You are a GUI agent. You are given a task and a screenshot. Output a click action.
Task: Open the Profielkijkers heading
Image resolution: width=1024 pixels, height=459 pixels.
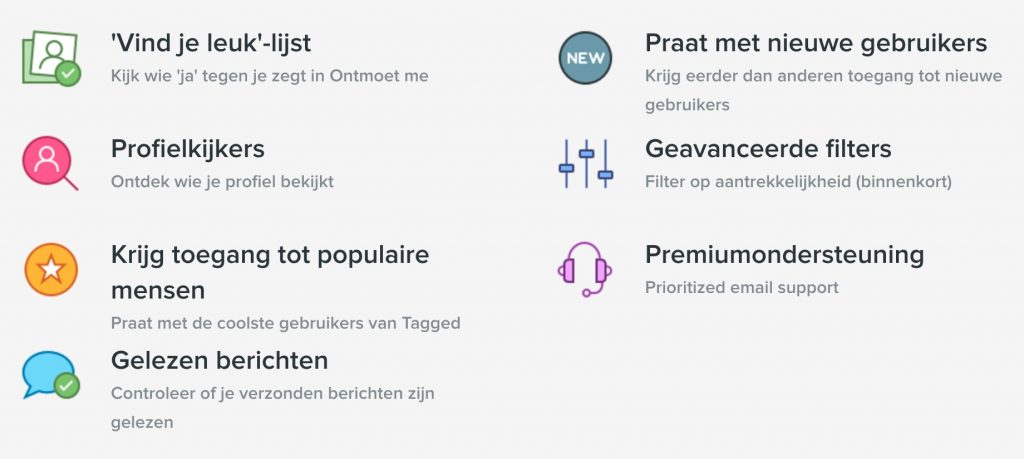[187, 149]
